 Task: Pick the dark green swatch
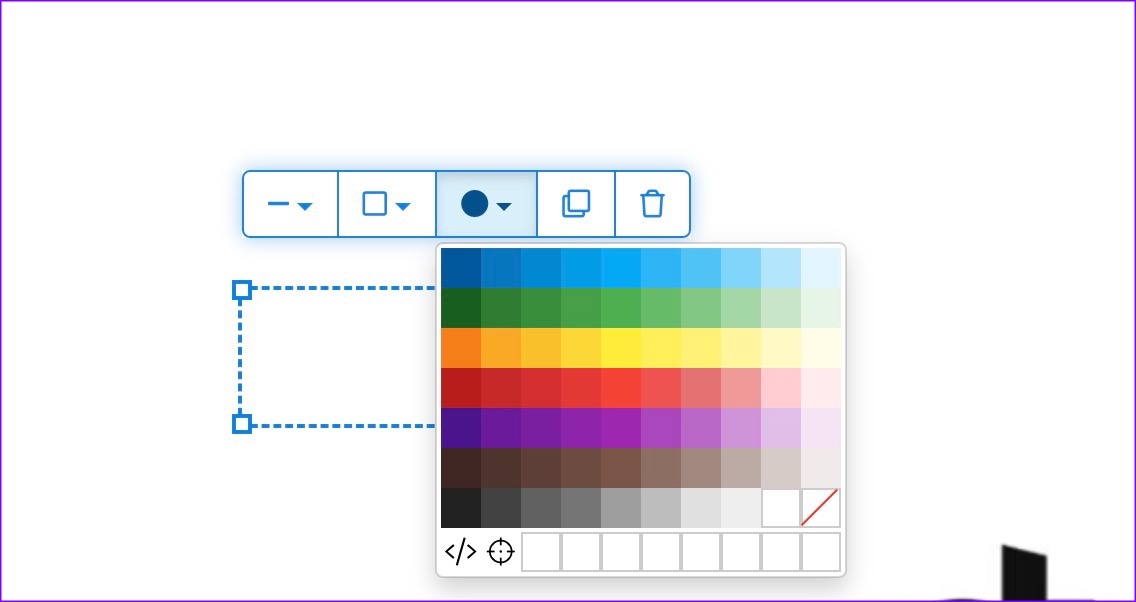(x=460, y=308)
